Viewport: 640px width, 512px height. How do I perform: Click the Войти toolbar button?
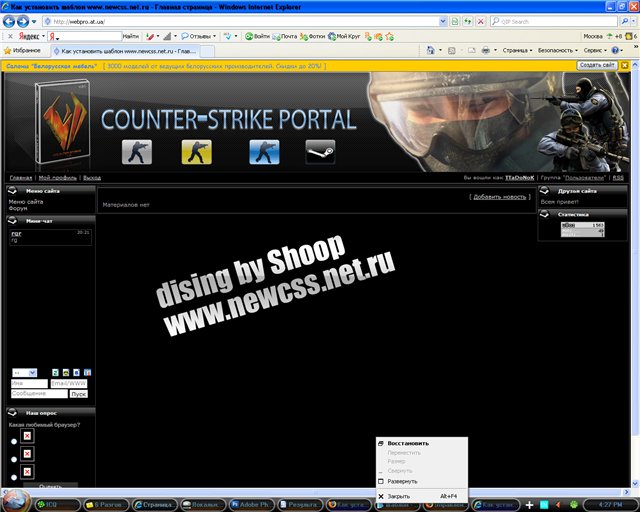(257, 37)
